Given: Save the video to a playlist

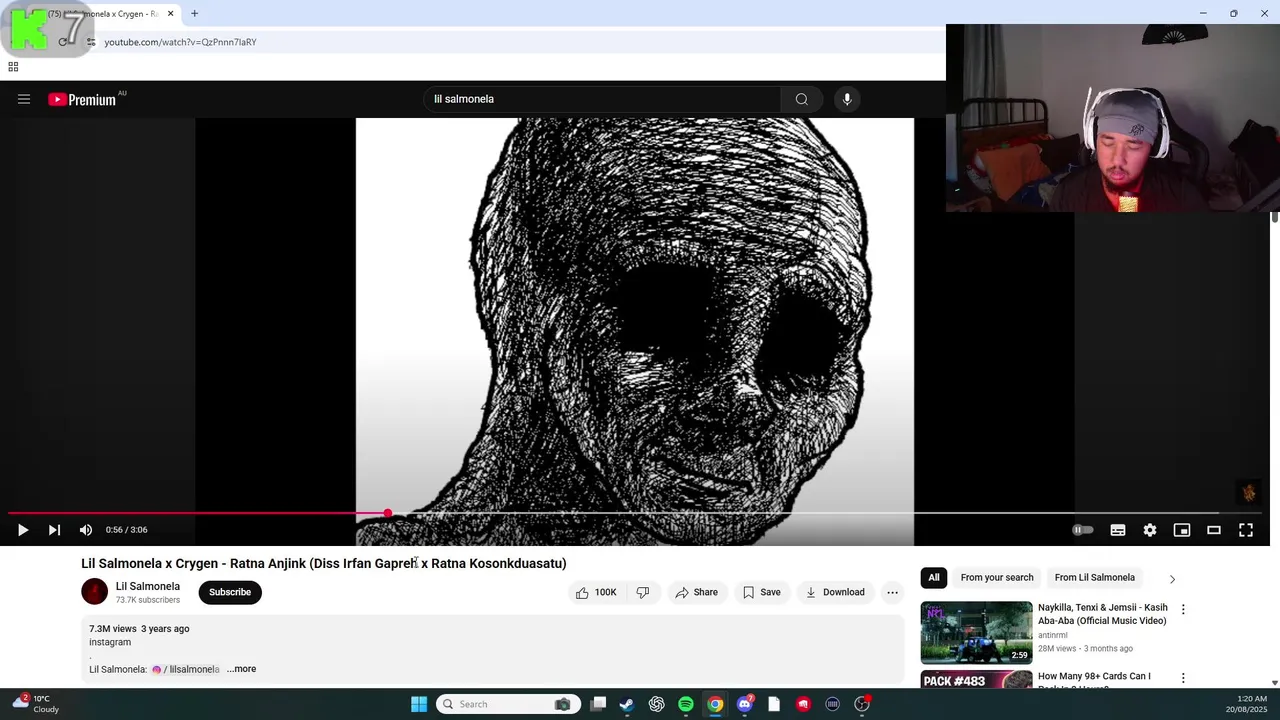Looking at the screenshot, I should click(x=762, y=592).
